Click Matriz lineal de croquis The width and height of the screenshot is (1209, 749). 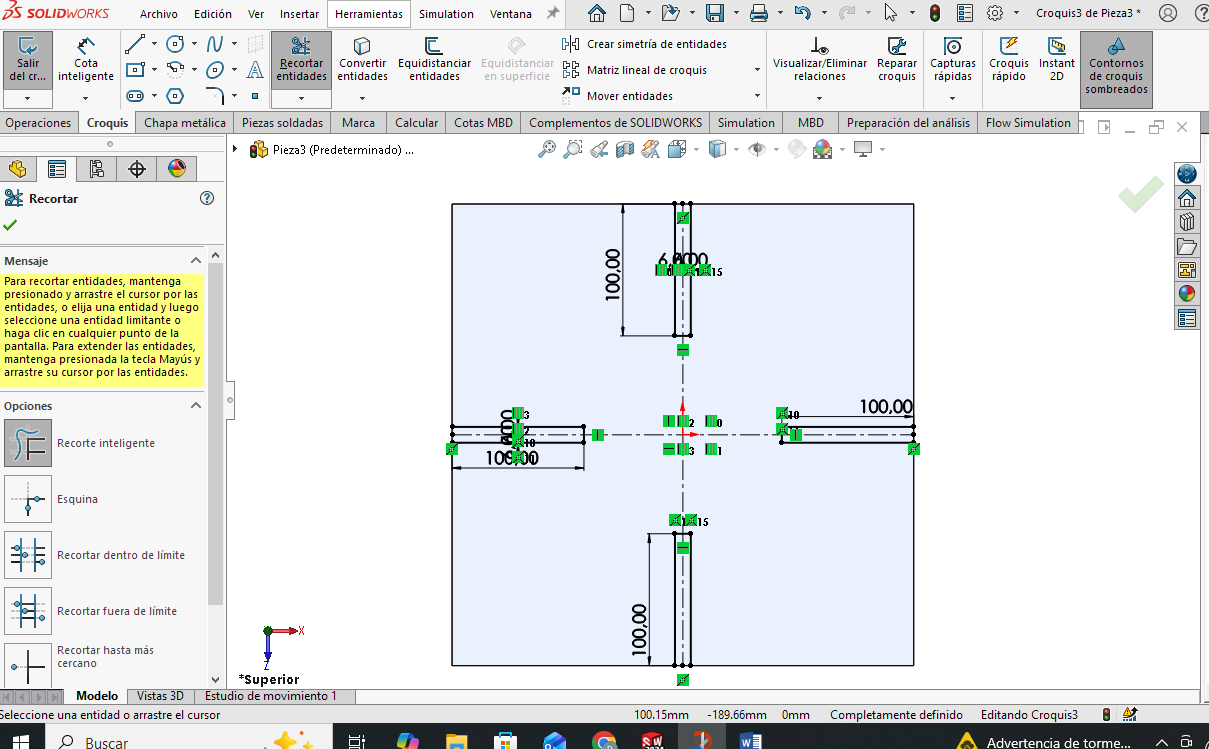pyautogui.click(x=635, y=70)
